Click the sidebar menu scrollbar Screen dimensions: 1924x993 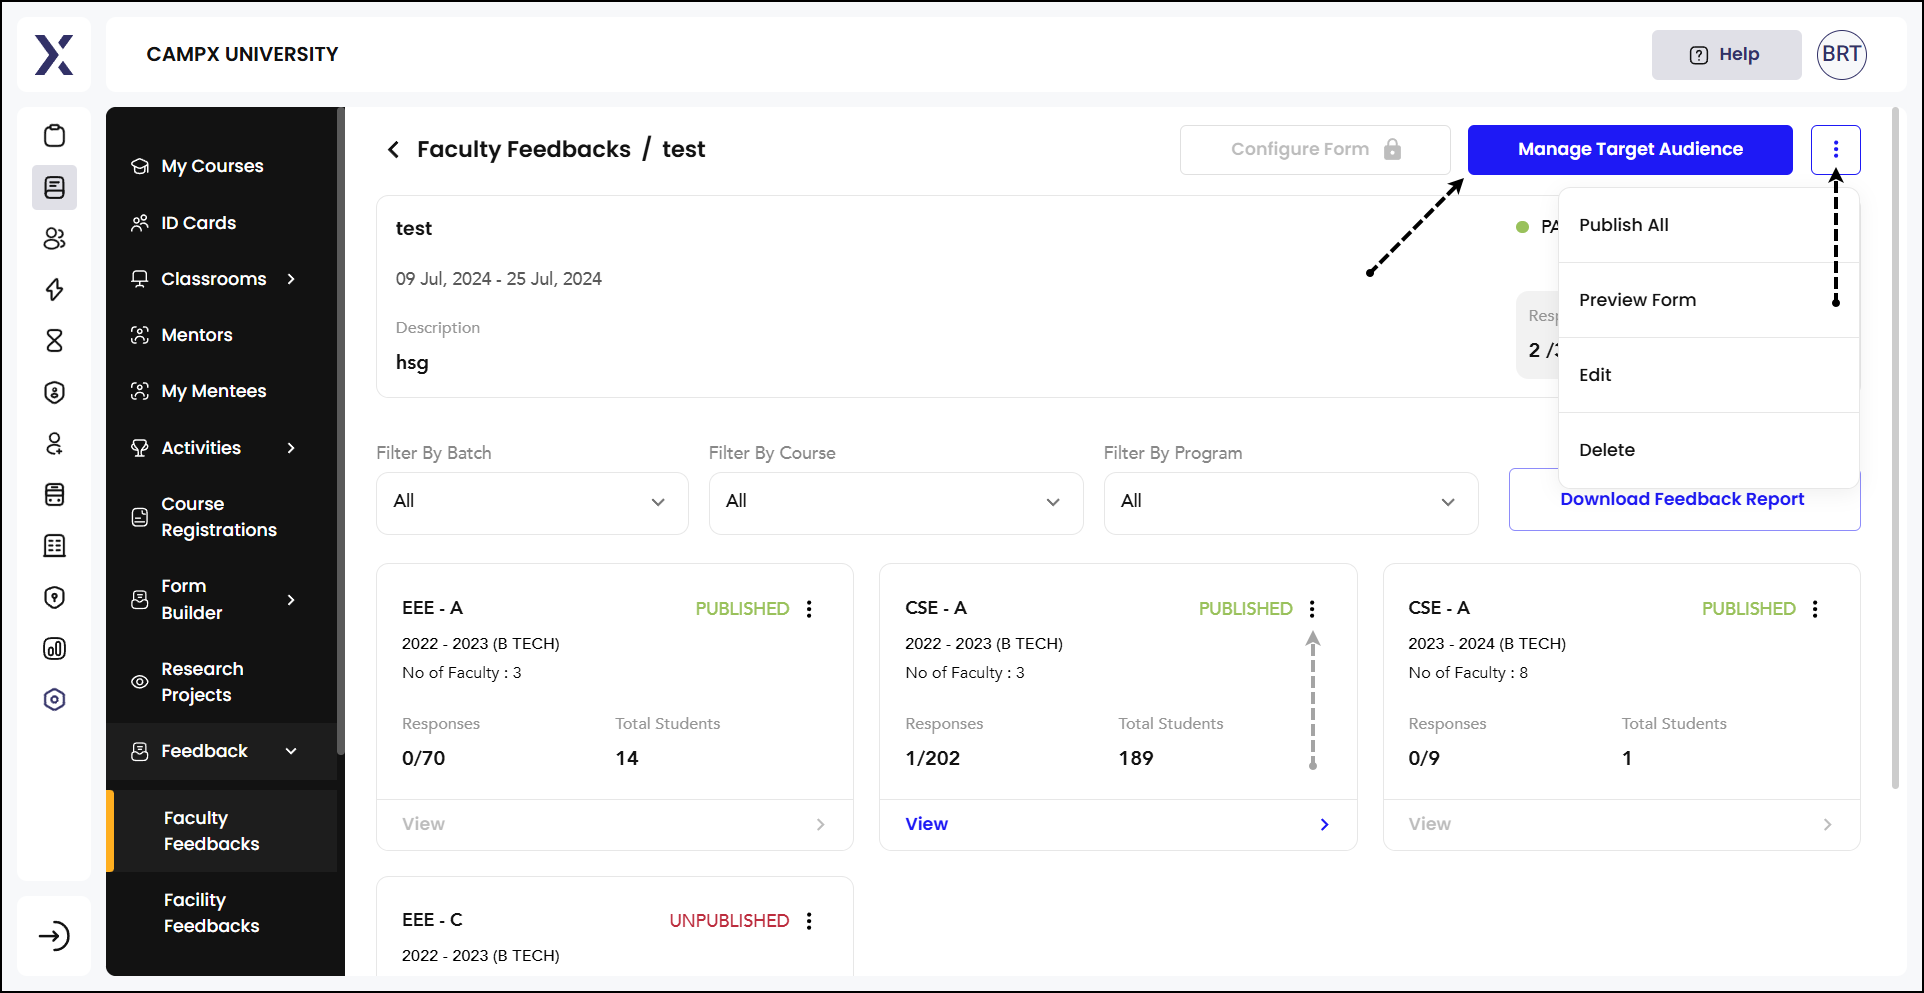pyautogui.click(x=341, y=430)
